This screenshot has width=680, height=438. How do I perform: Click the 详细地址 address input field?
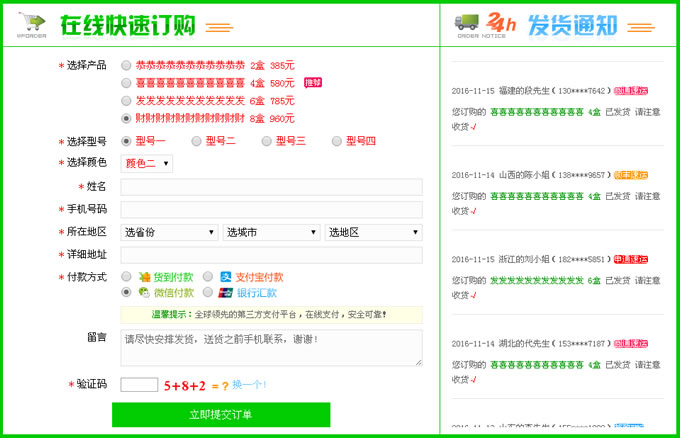271,255
